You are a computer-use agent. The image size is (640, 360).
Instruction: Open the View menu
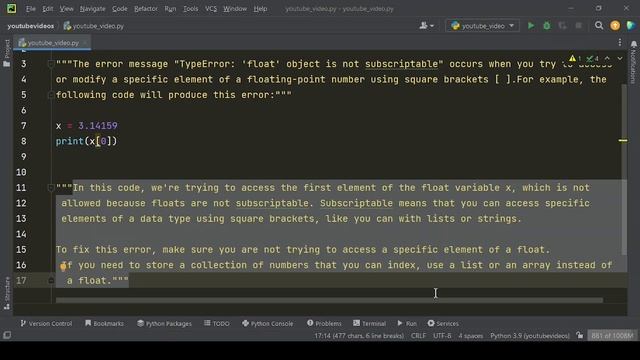pos(67,9)
